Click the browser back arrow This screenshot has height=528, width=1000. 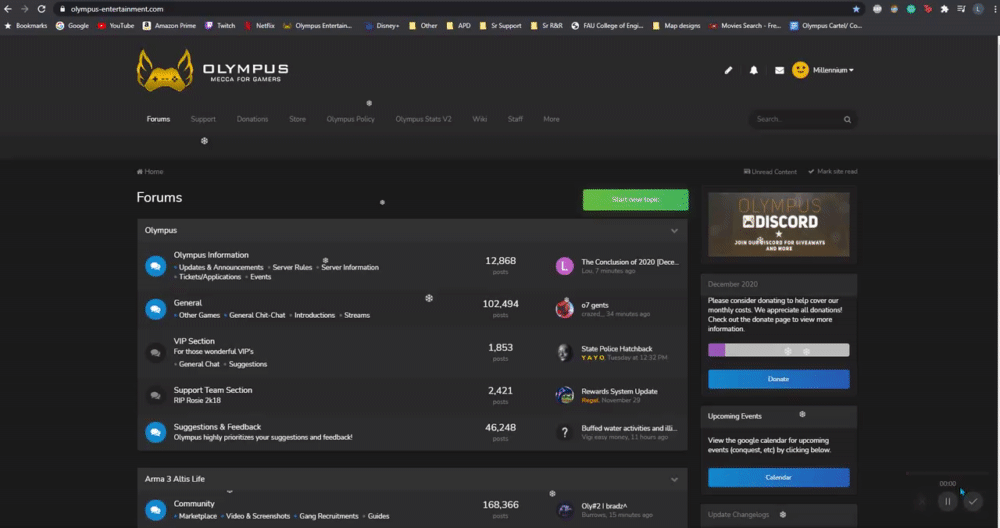click(8, 9)
